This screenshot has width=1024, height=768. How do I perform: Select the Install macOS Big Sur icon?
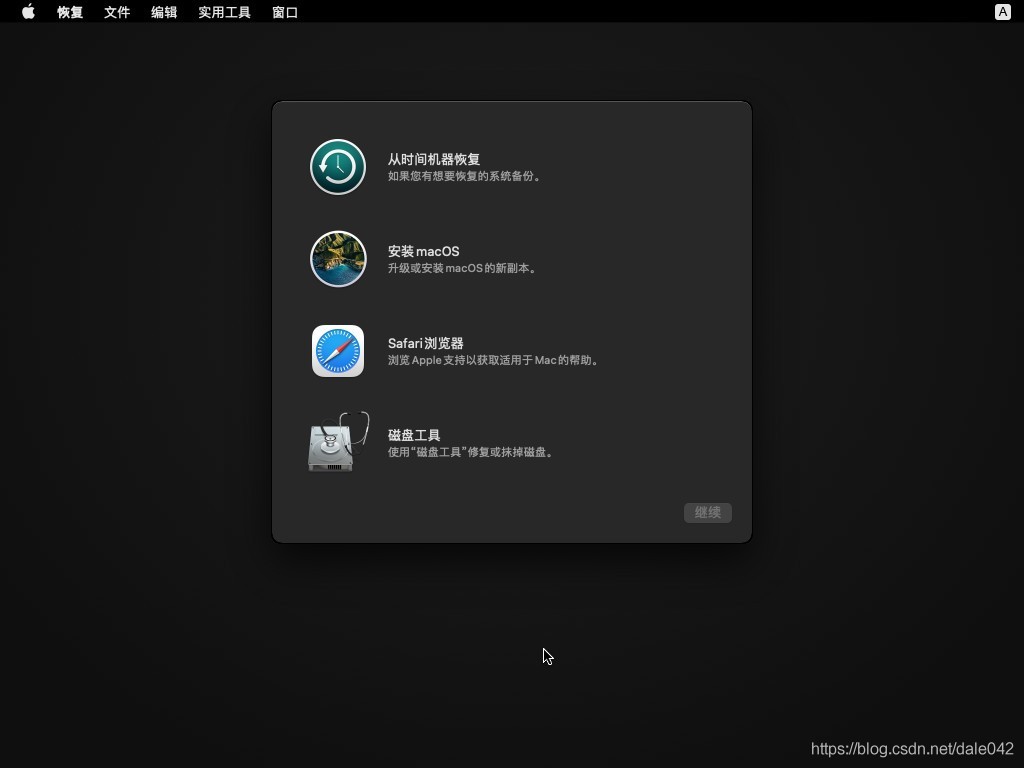(x=338, y=259)
